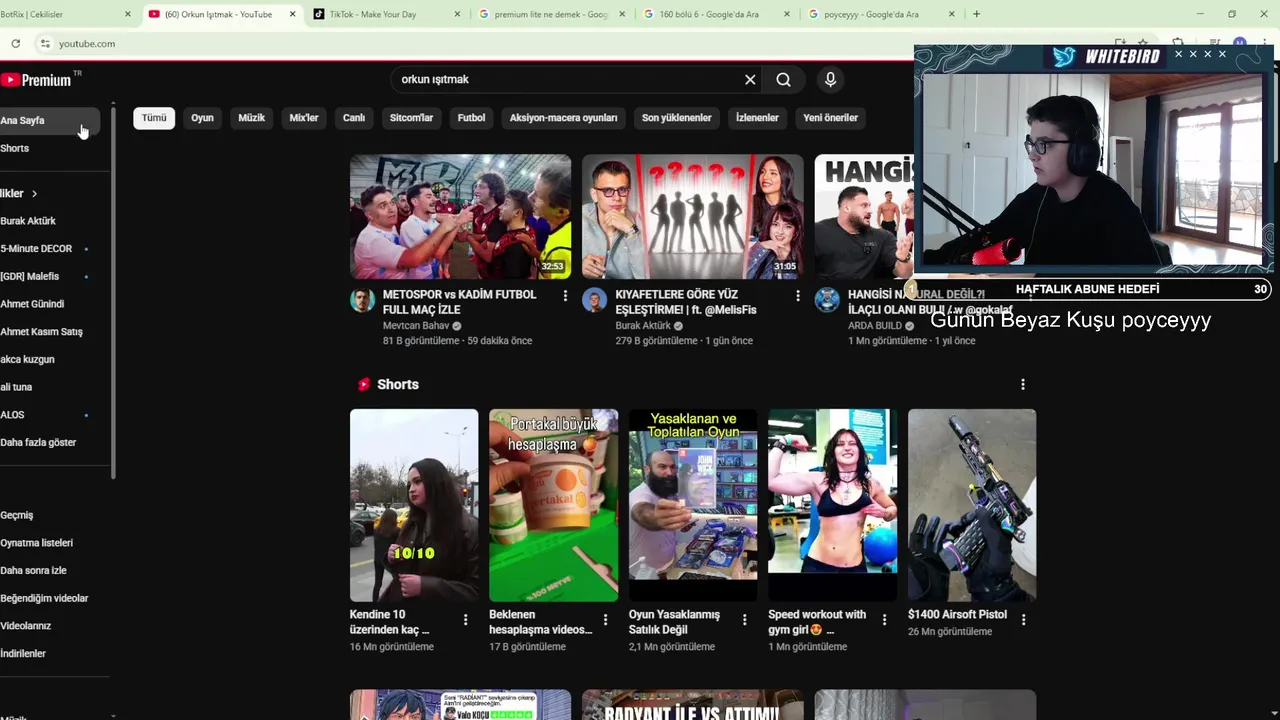Play the KIYAFETLERE GÖRE YÜZ EŞLEŞTİRME thumbnail
This screenshot has height=720, width=1280.
tap(692, 216)
